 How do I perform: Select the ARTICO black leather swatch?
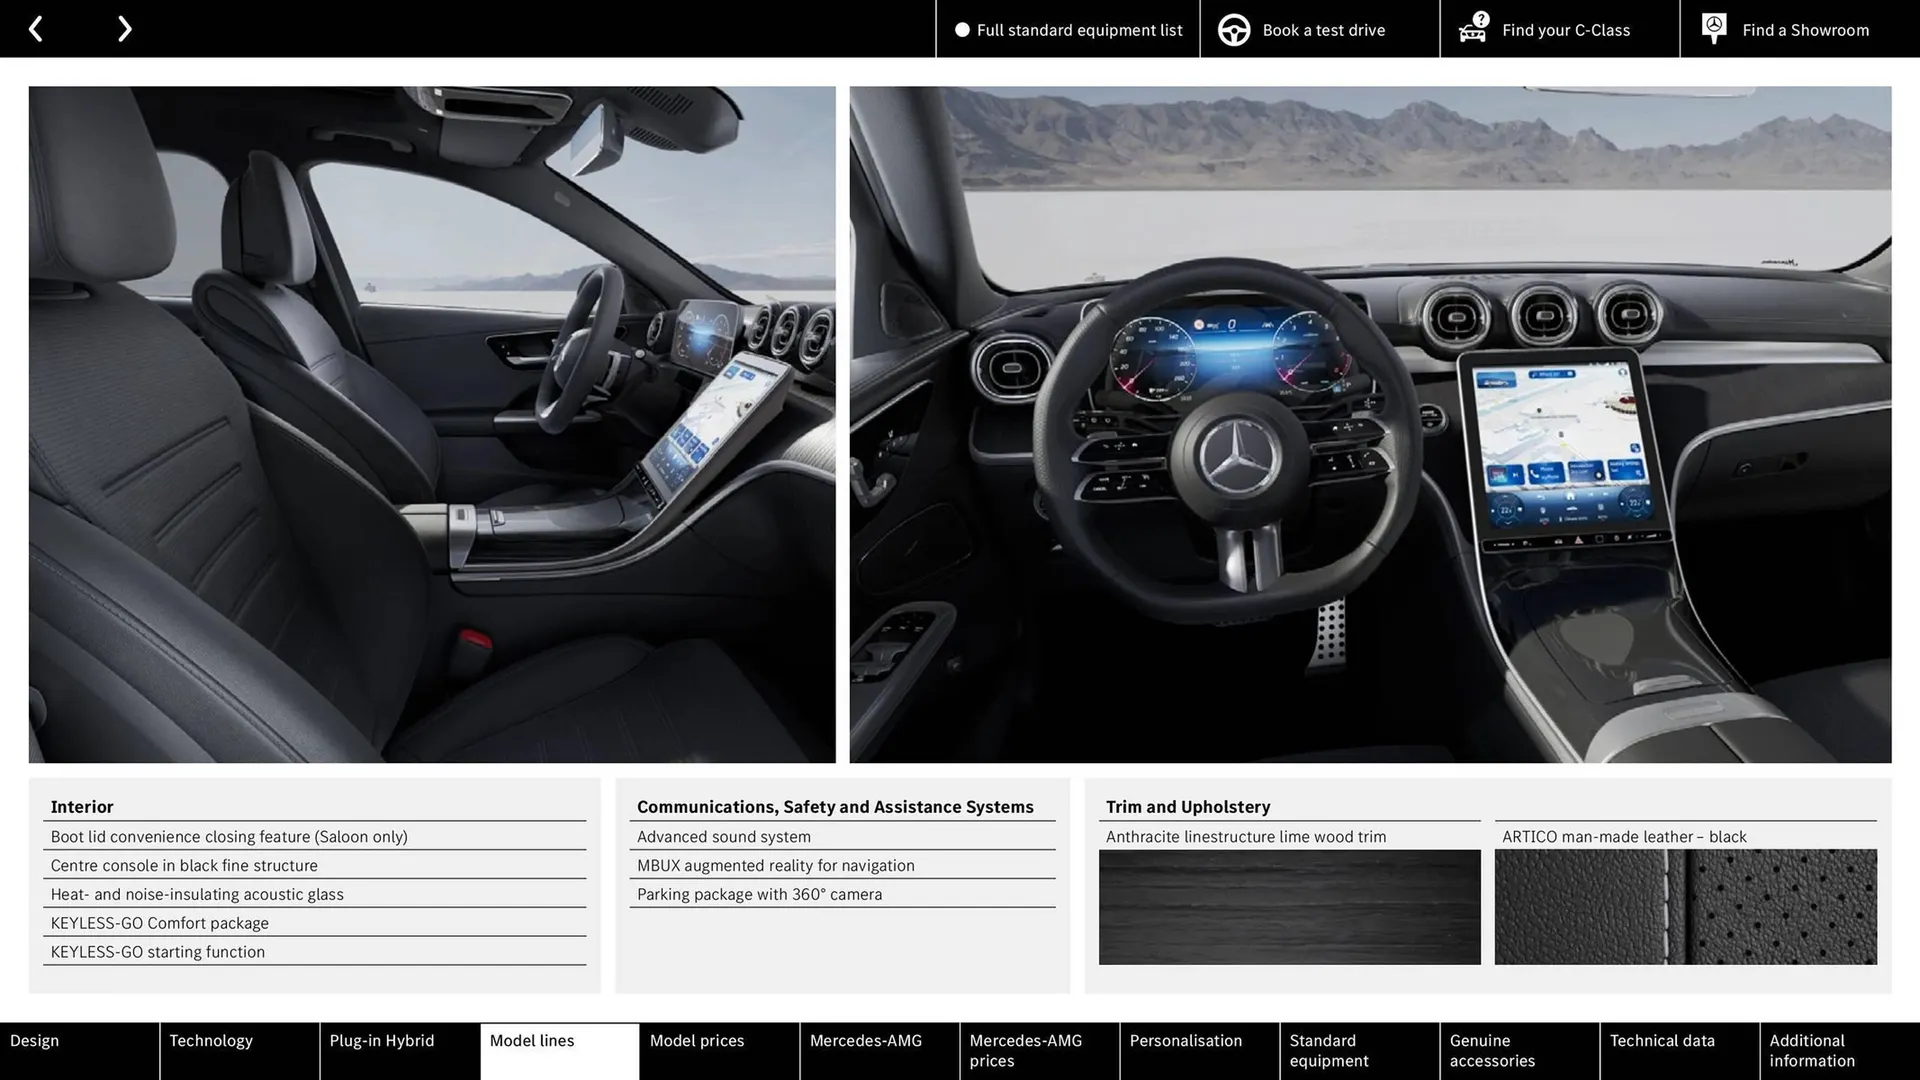tap(1685, 906)
